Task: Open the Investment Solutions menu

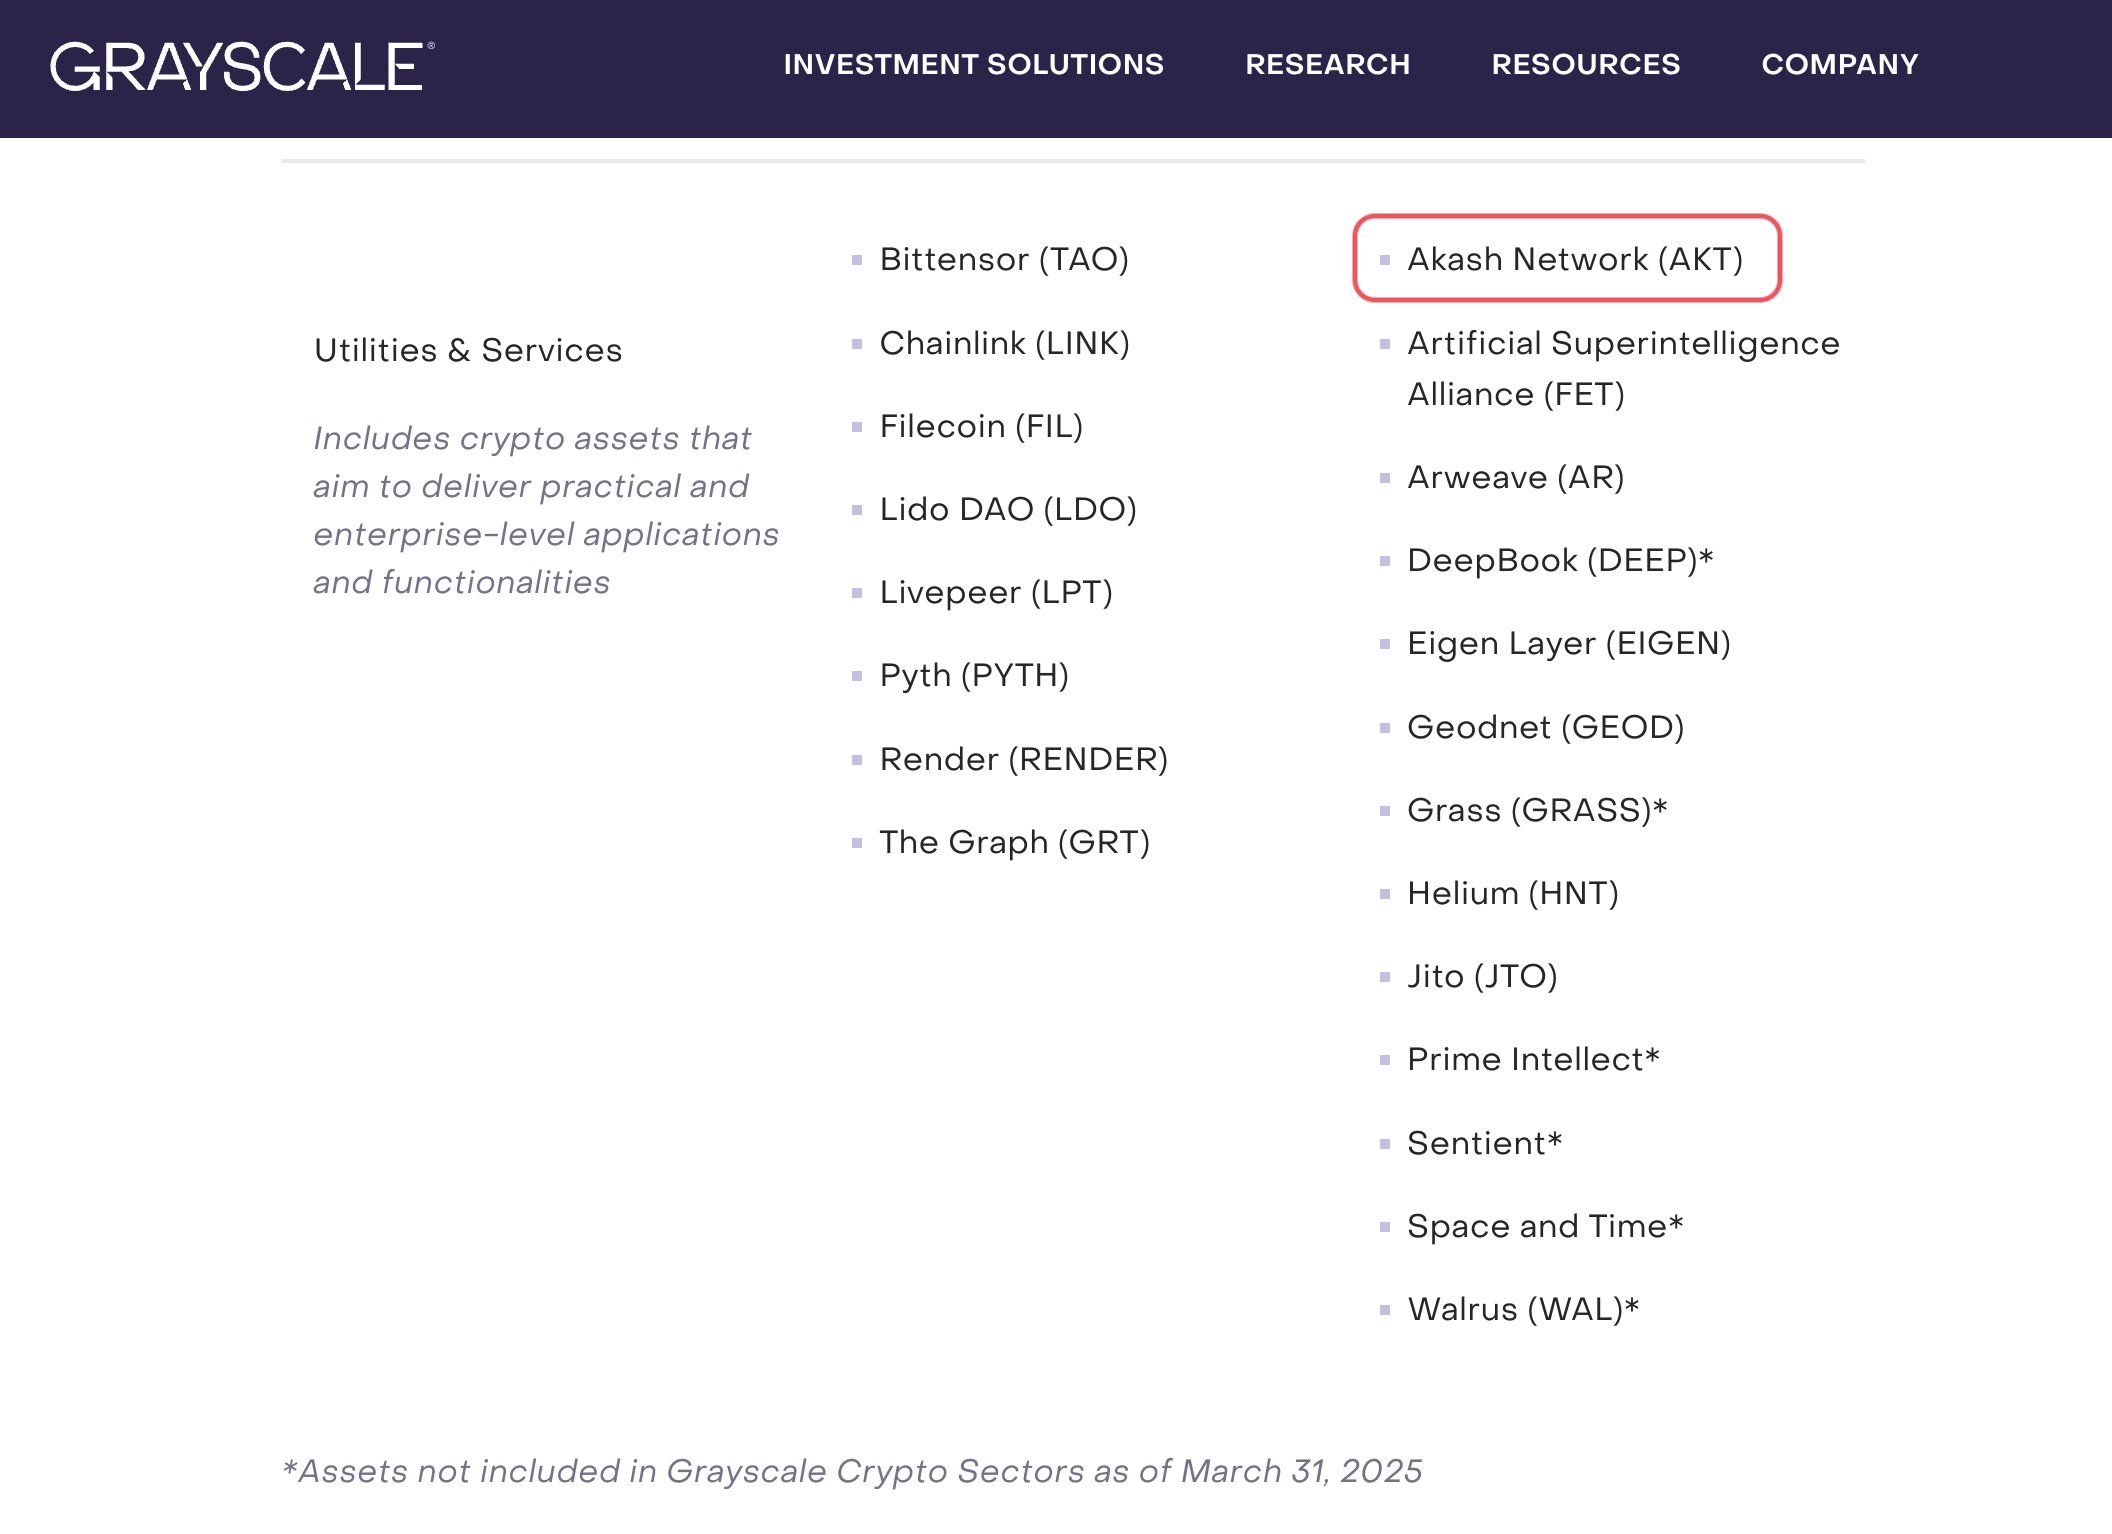Action: pyautogui.click(x=973, y=64)
